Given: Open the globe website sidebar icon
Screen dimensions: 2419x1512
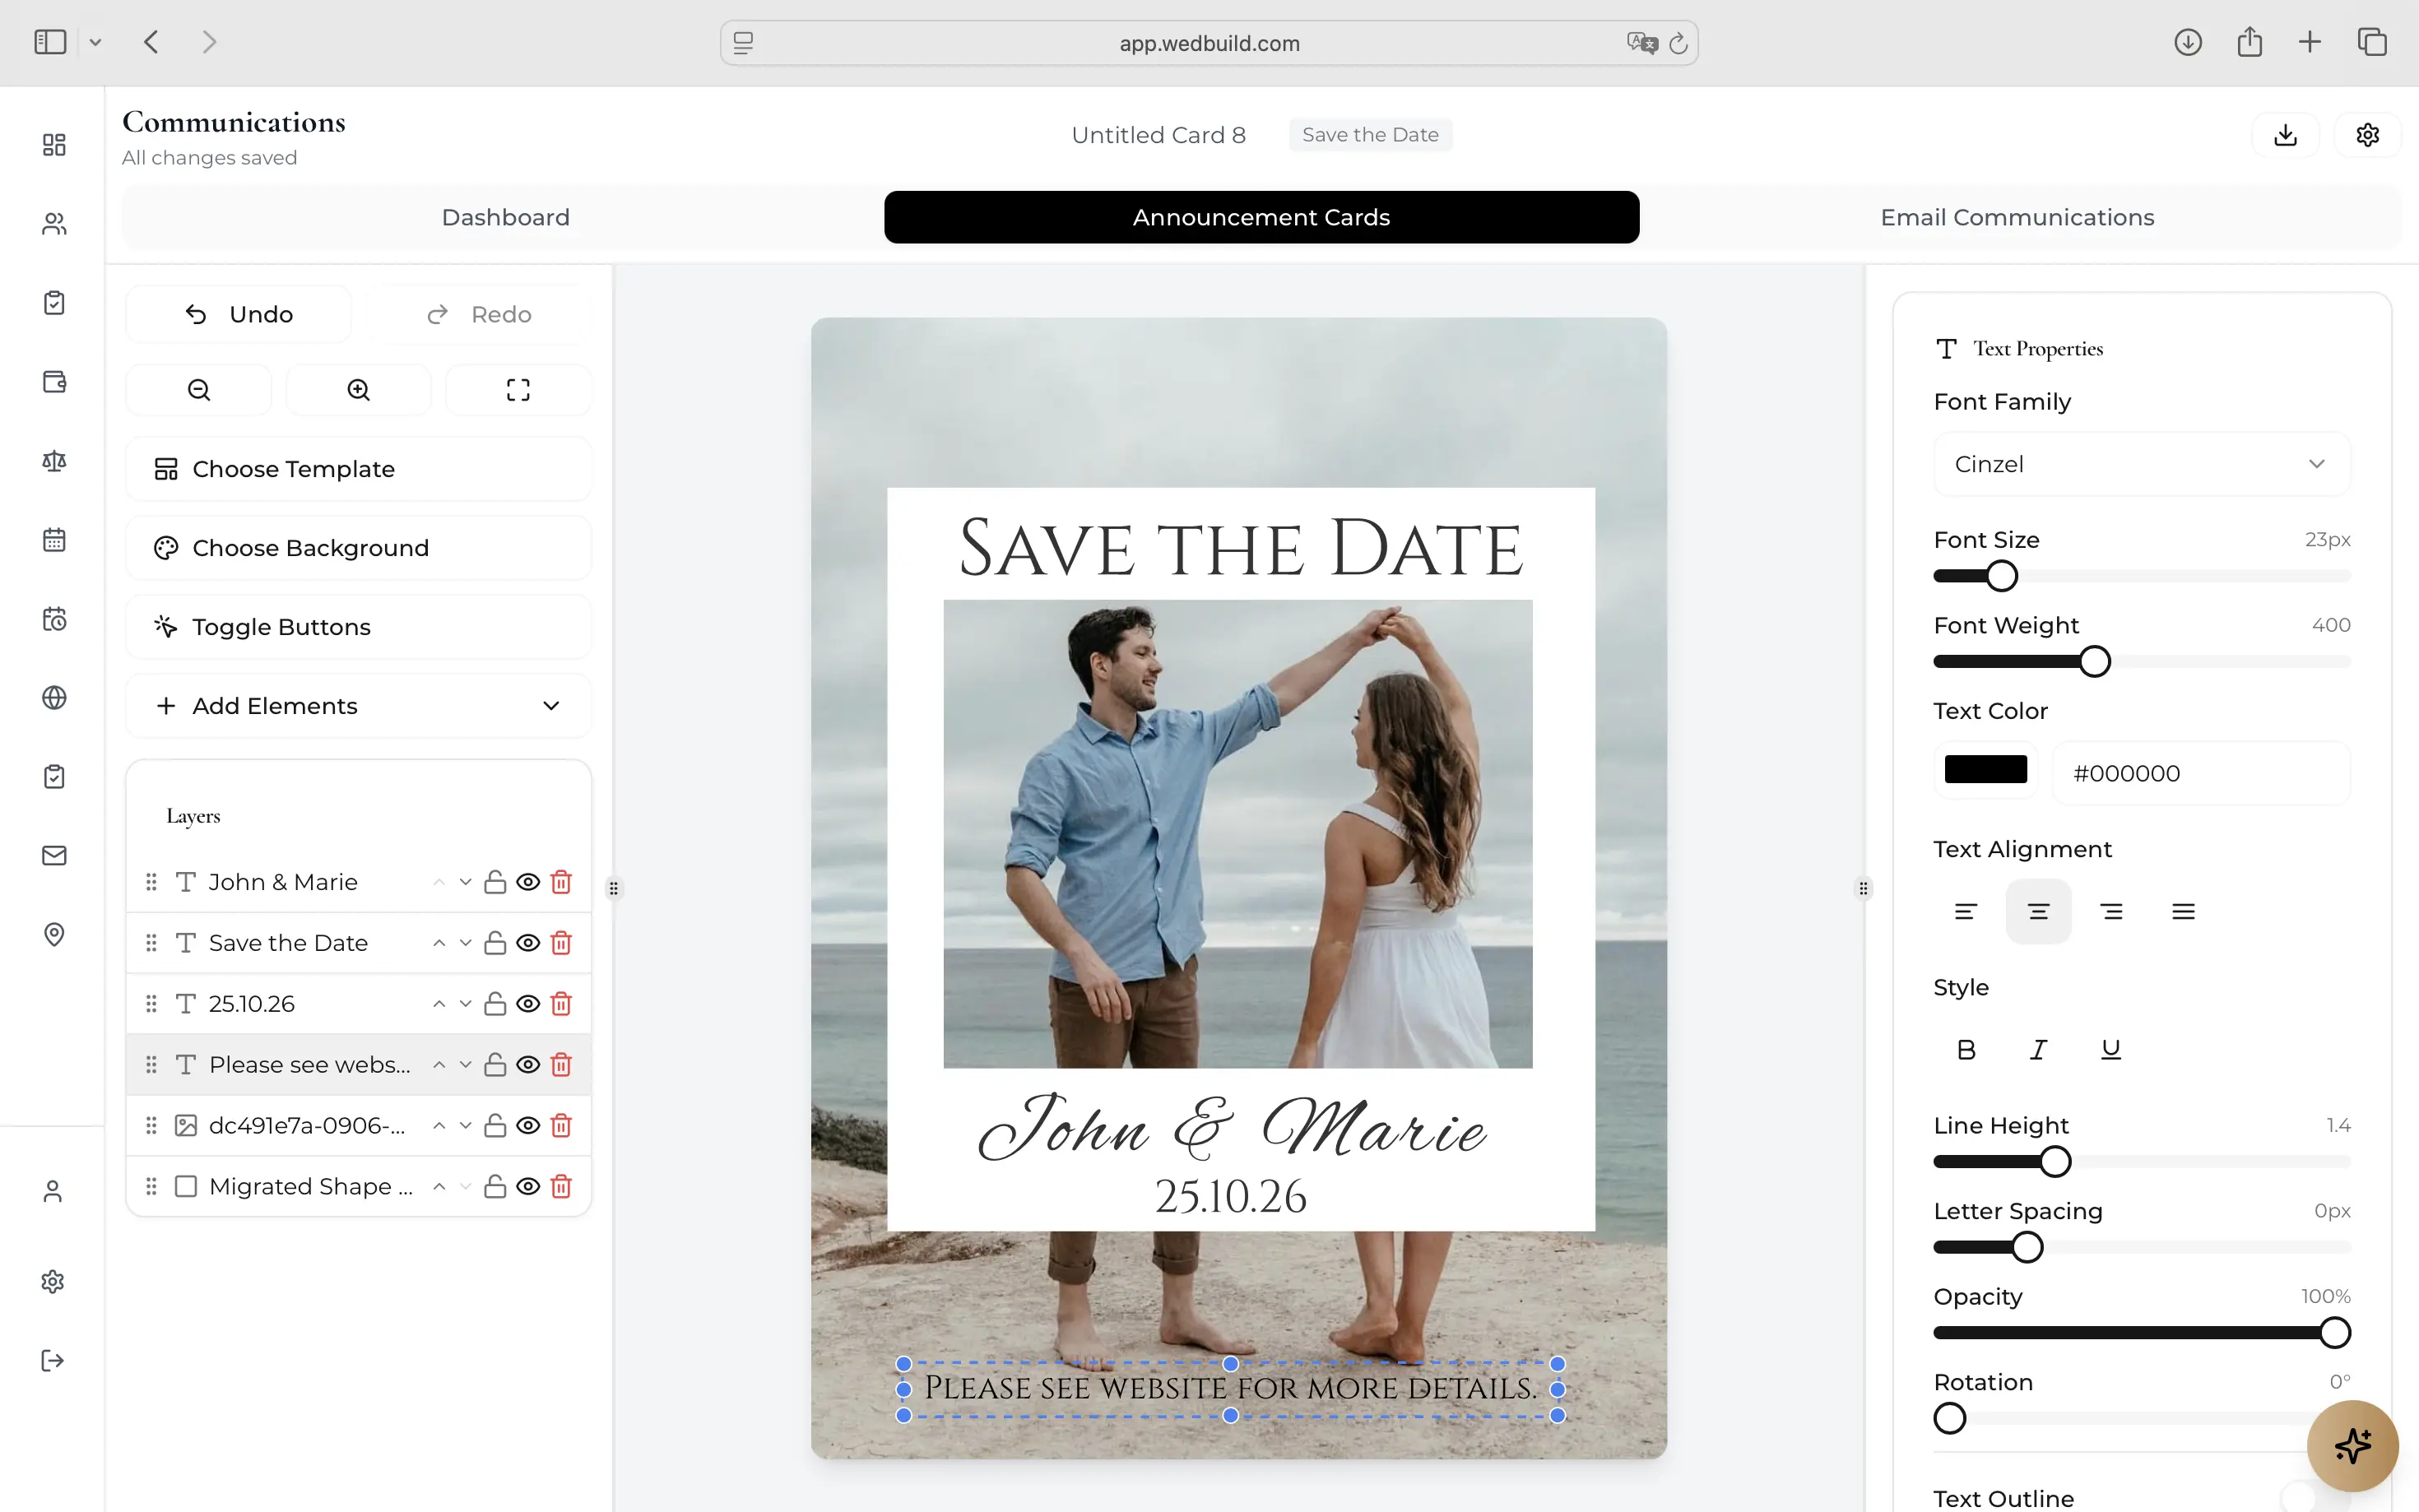Looking at the screenshot, I should coord(54,698).
